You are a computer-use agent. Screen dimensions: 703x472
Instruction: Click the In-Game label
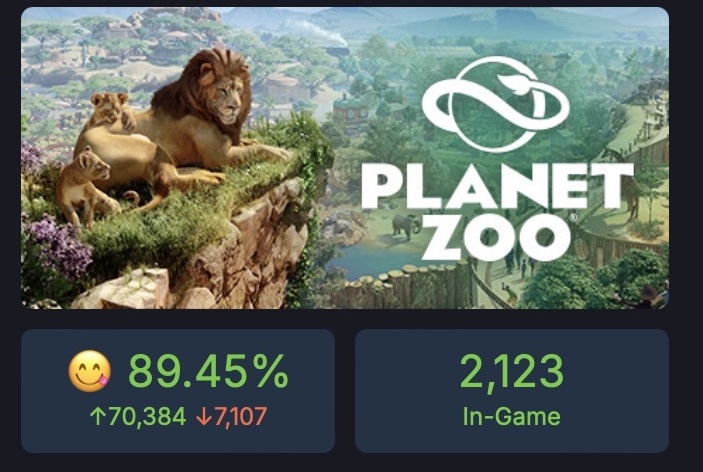[x=512, y=416]
